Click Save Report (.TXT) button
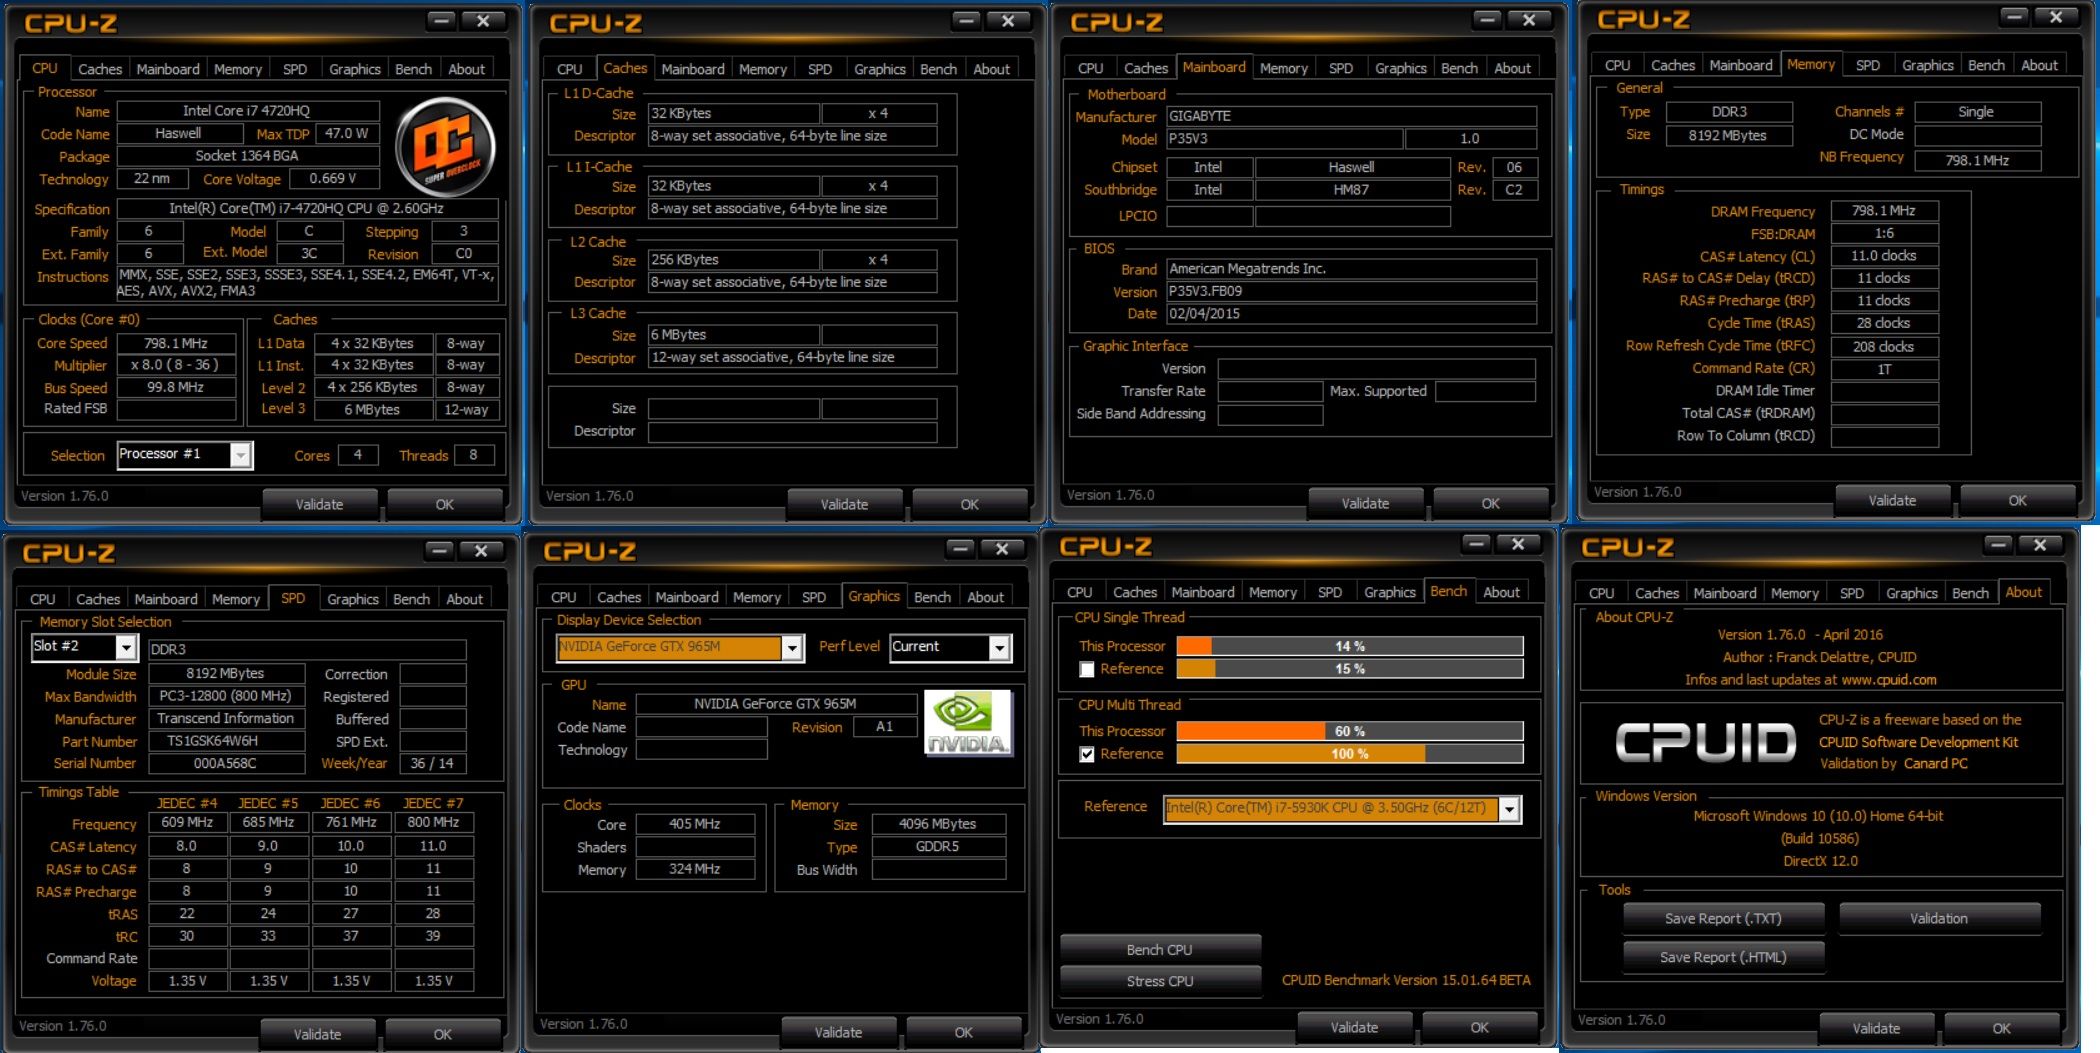The height and width of the screenshot is (1053, 2100). pos(1723,918)
